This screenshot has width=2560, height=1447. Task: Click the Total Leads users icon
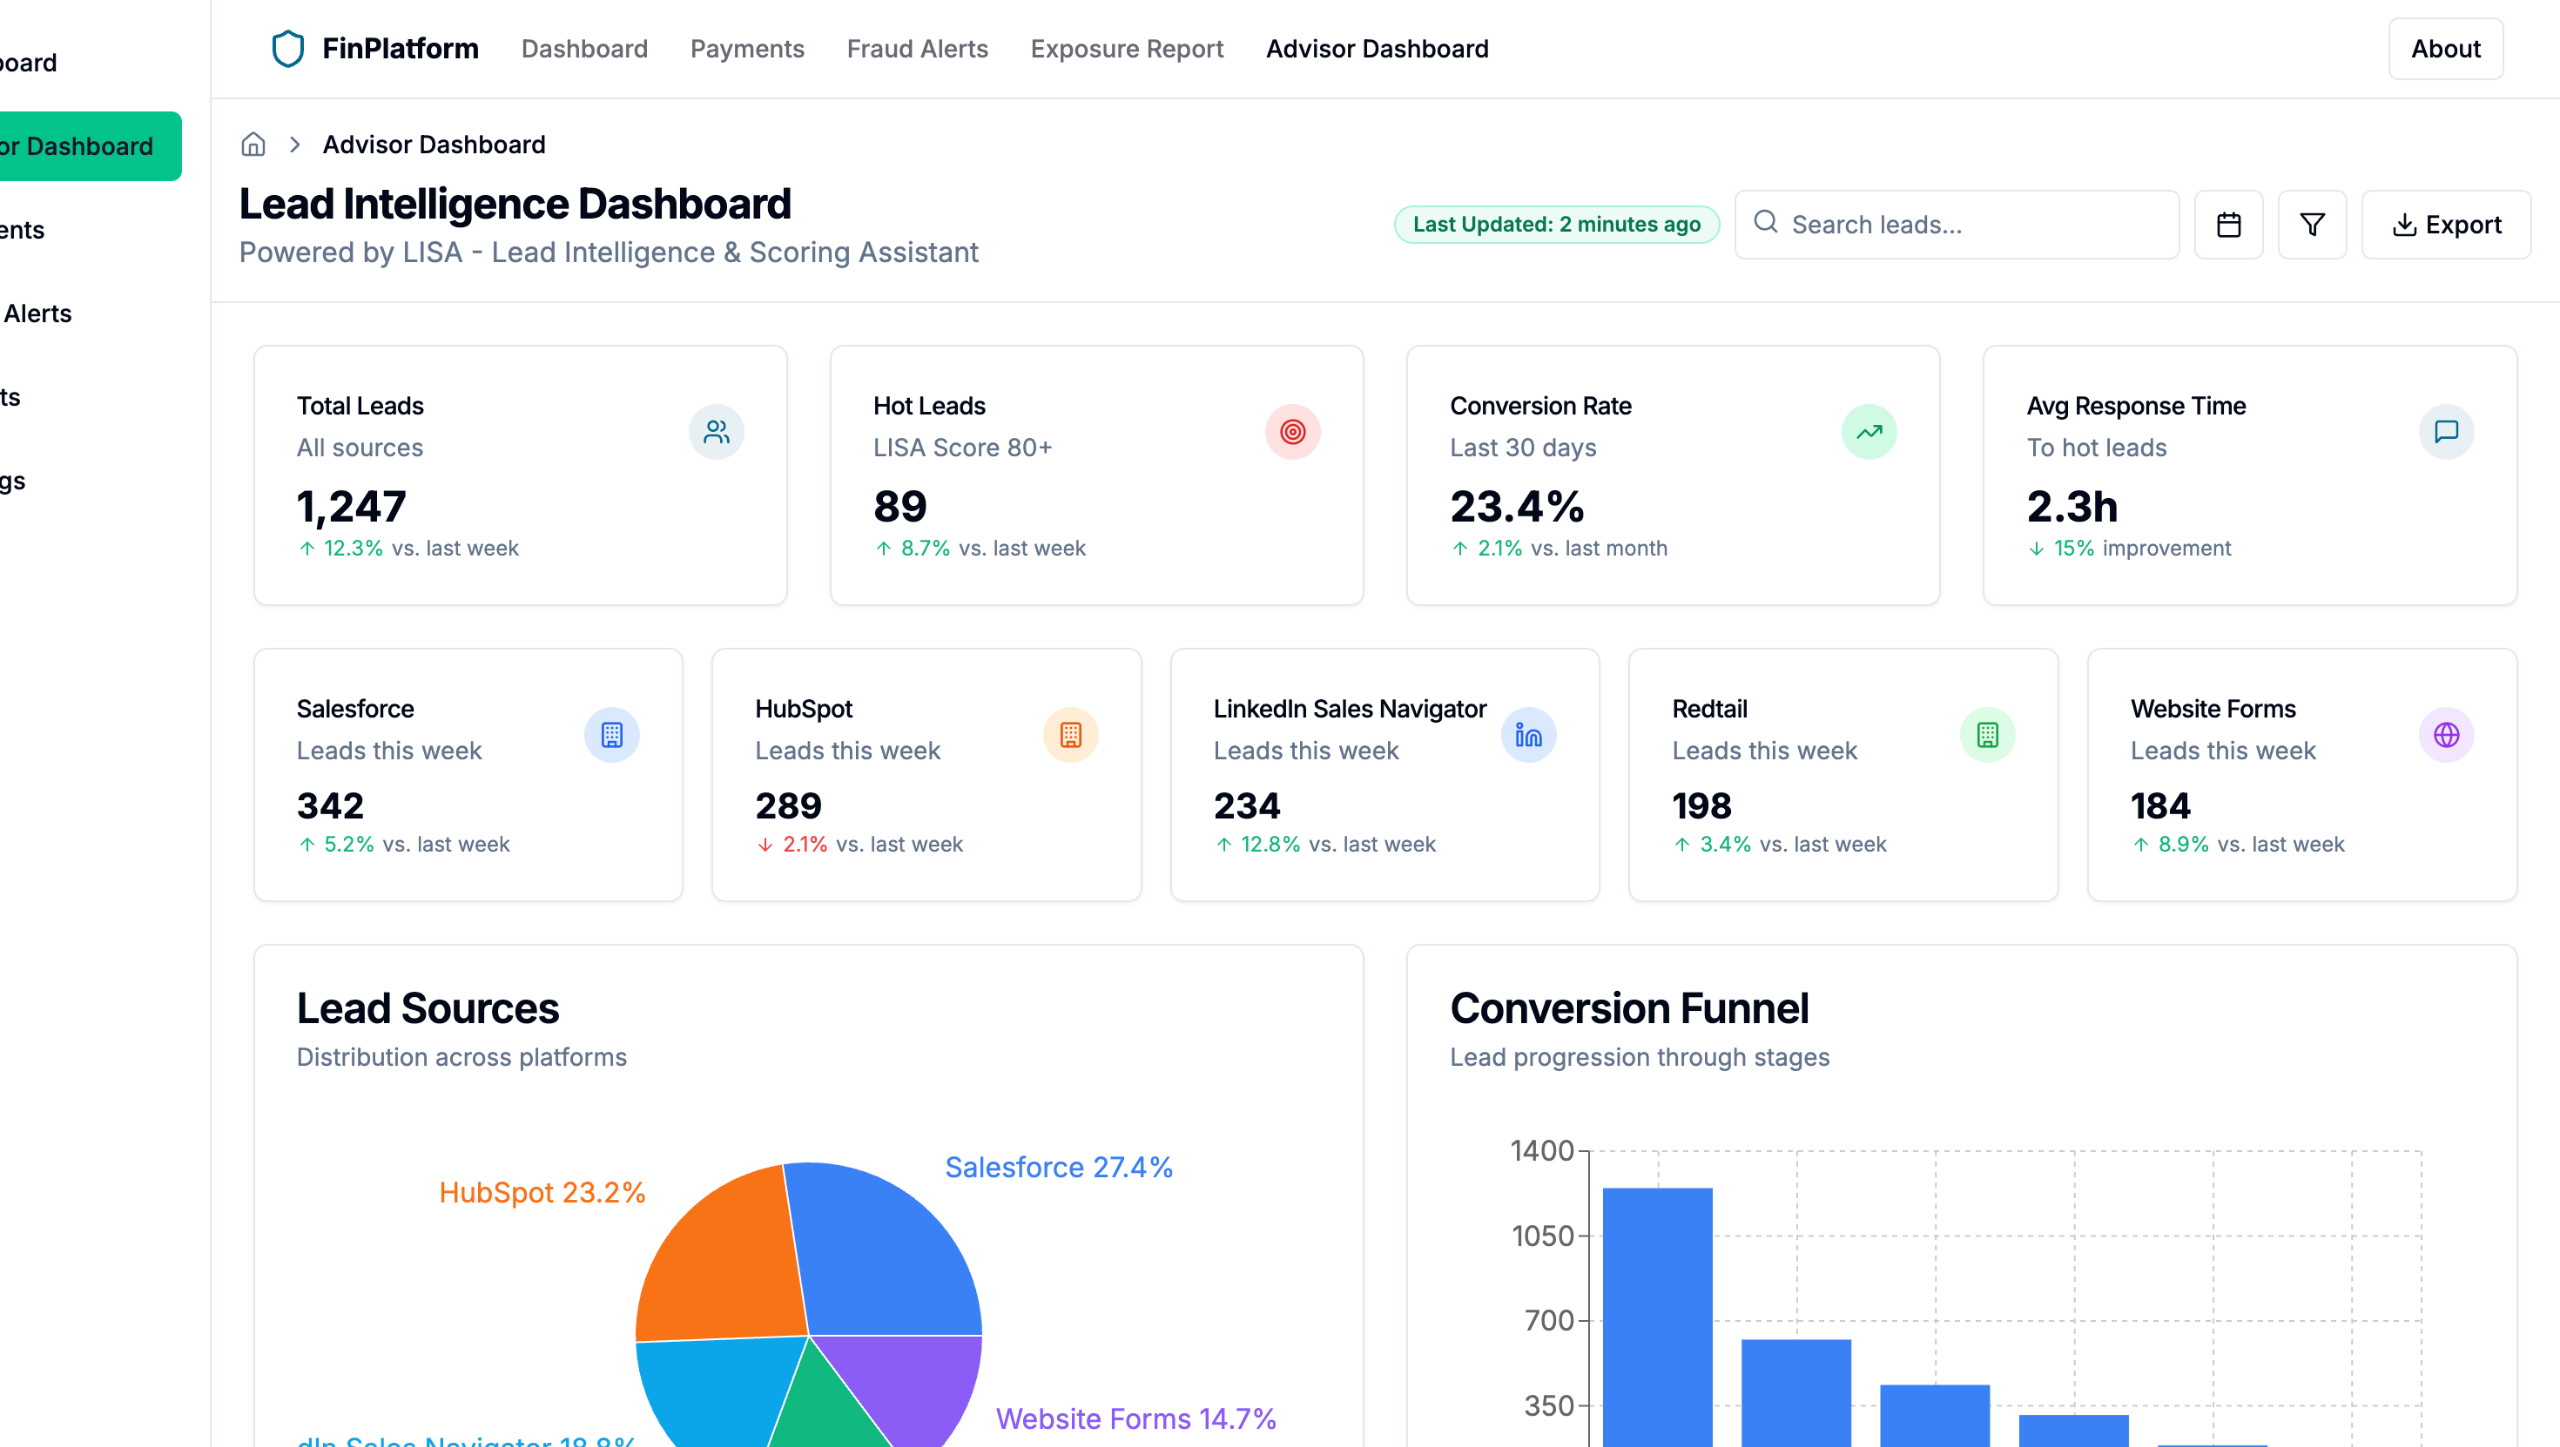[x=716, y=432]
